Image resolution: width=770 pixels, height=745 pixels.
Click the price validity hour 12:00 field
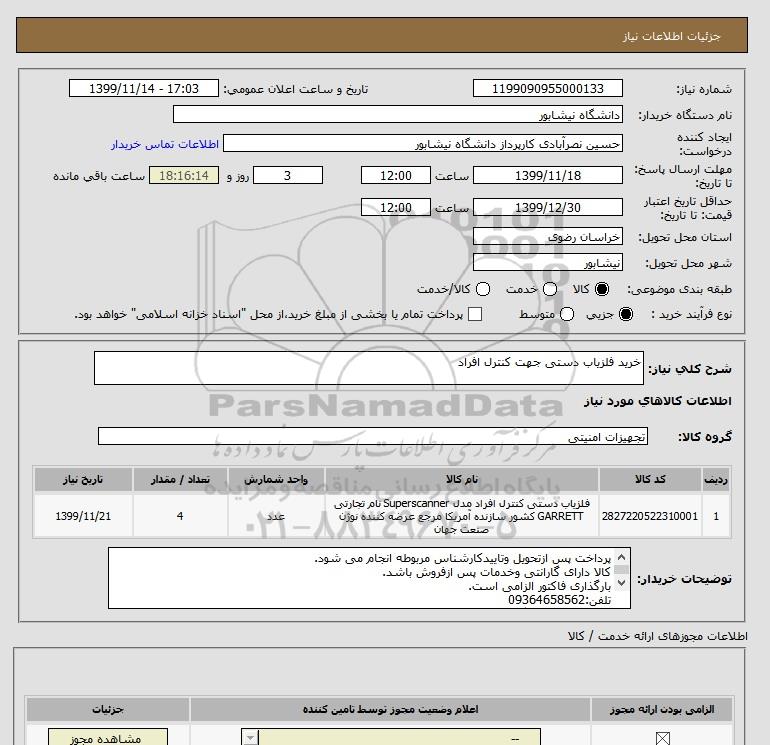point(396,207)
